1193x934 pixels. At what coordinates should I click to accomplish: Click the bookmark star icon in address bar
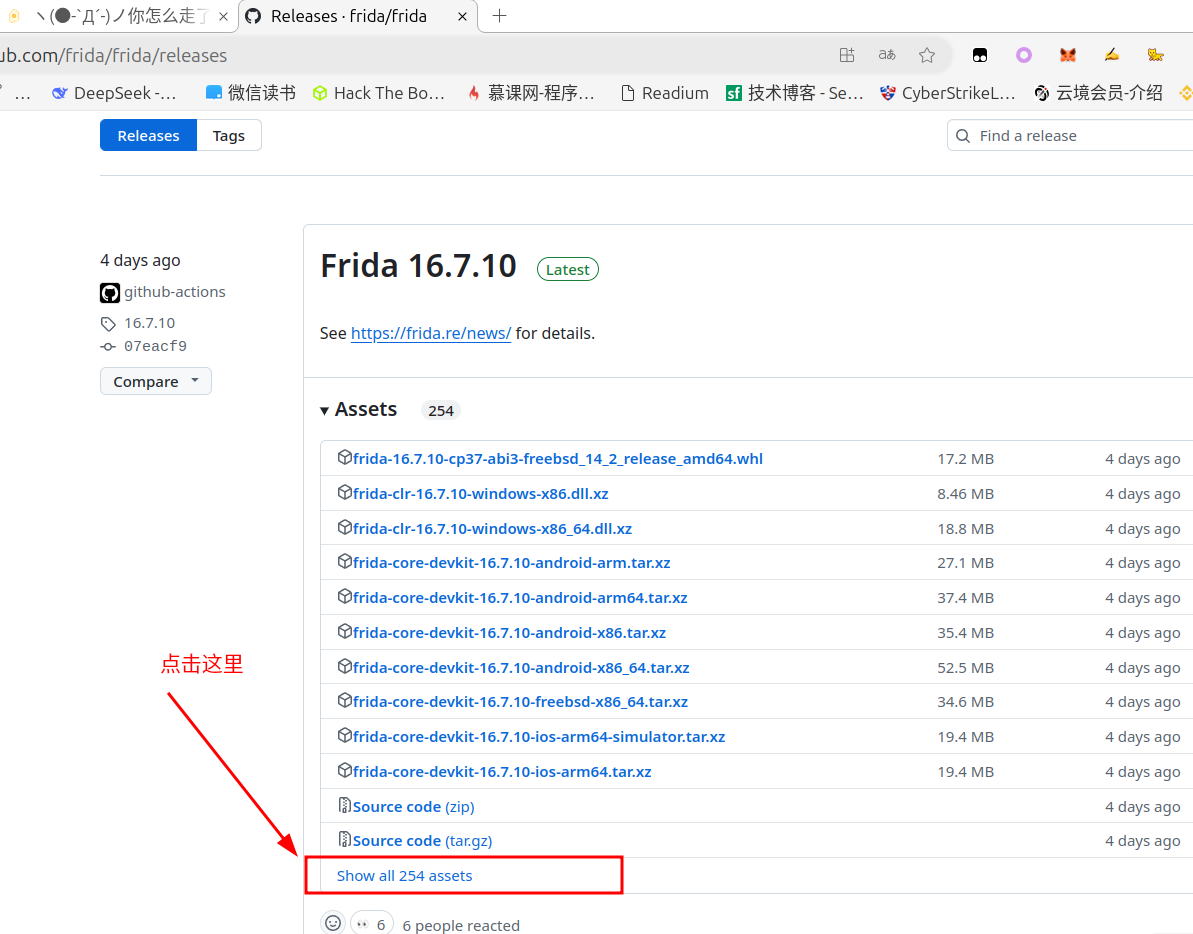pos(927,55)
